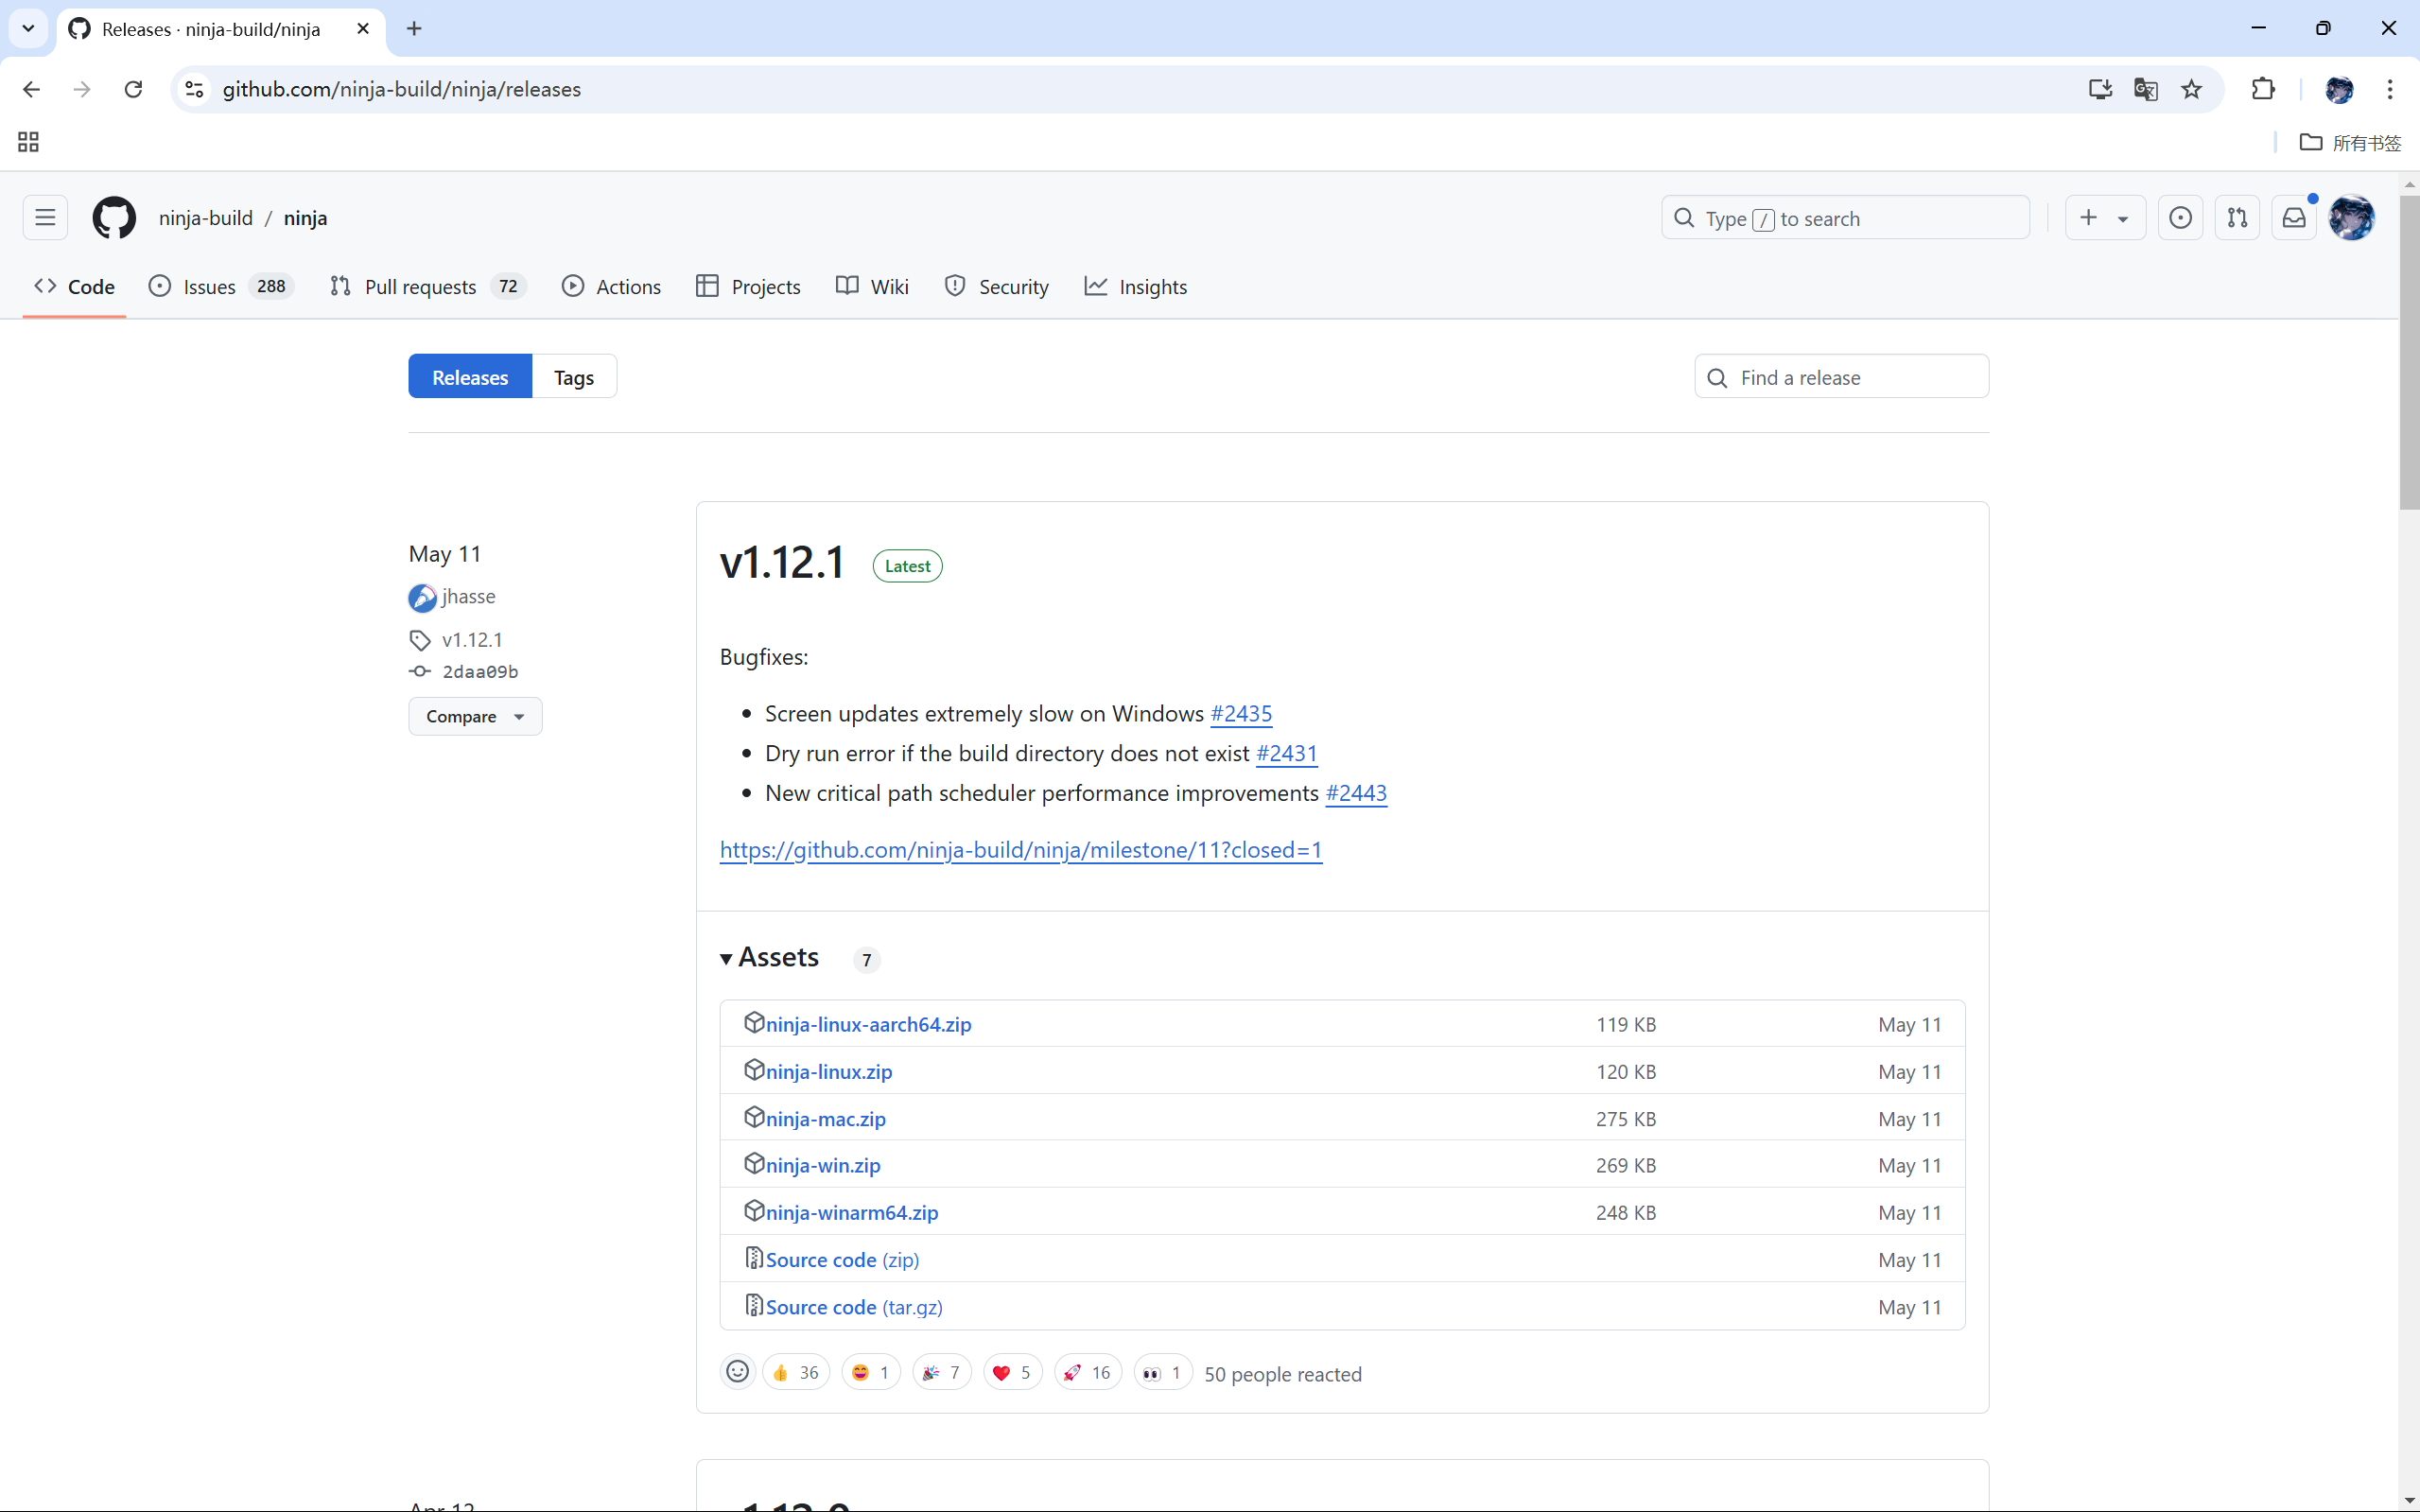
Task: Open the Chrome profile avatar in toolbar
Action: [2339, 89]
